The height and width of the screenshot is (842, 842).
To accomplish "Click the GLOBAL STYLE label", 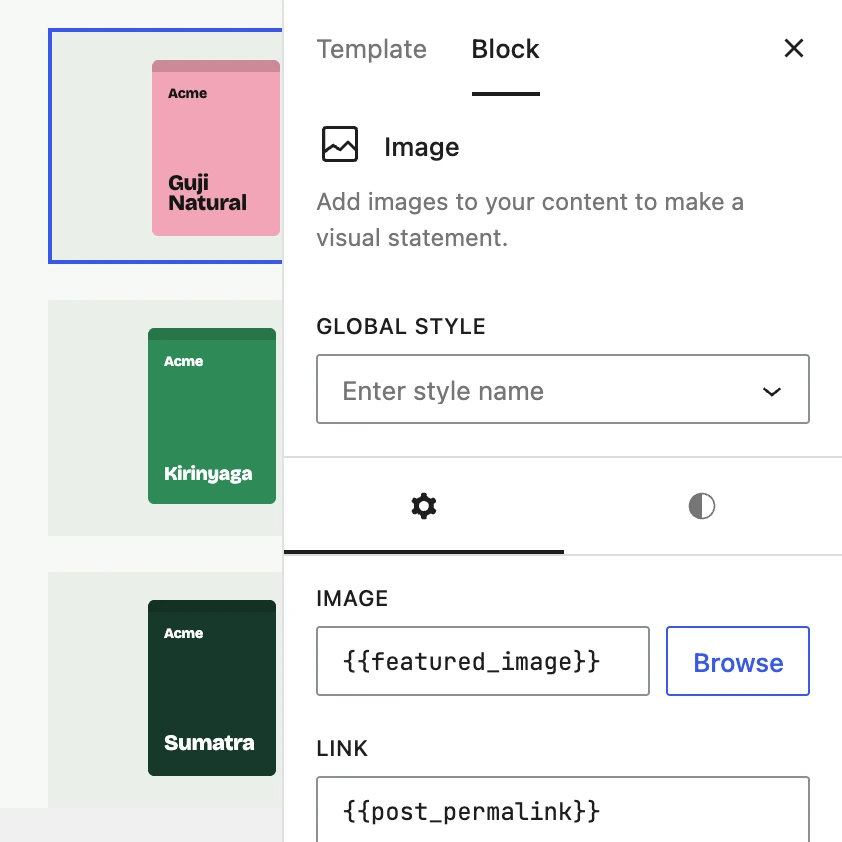I will pyautogui.click(x=401, y=326).
